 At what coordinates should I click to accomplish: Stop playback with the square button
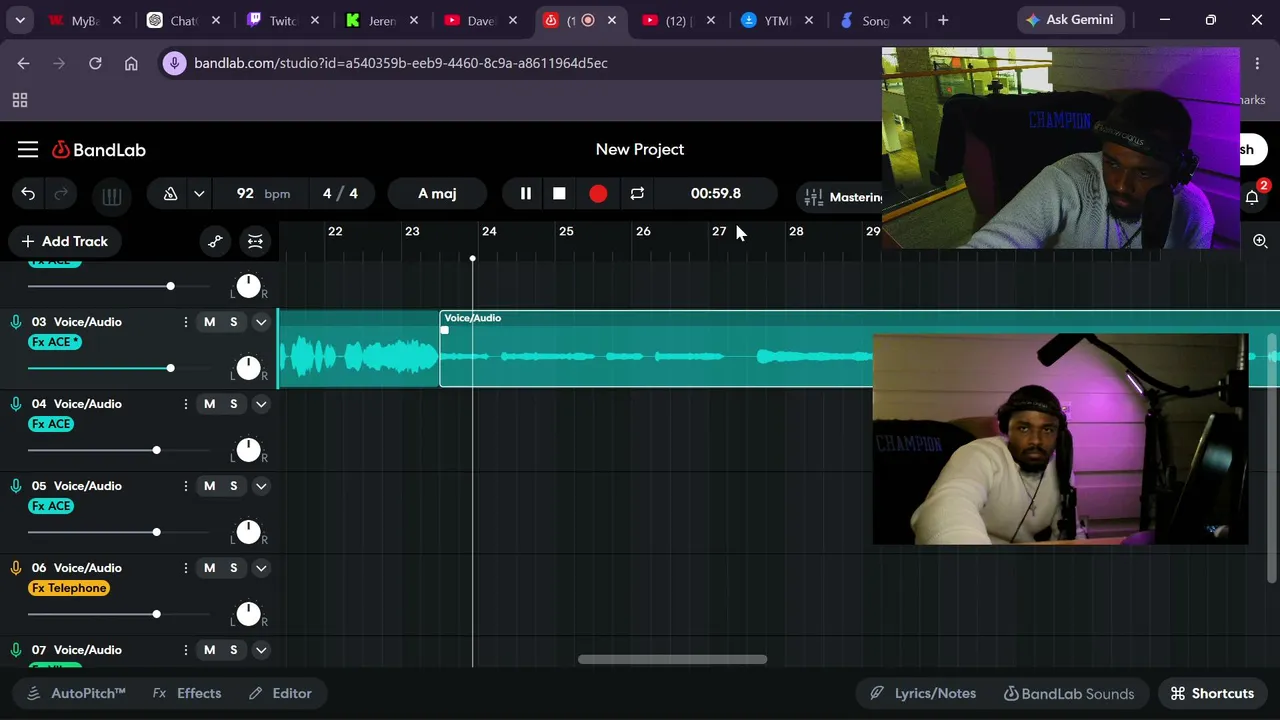[x=560, y=194]
